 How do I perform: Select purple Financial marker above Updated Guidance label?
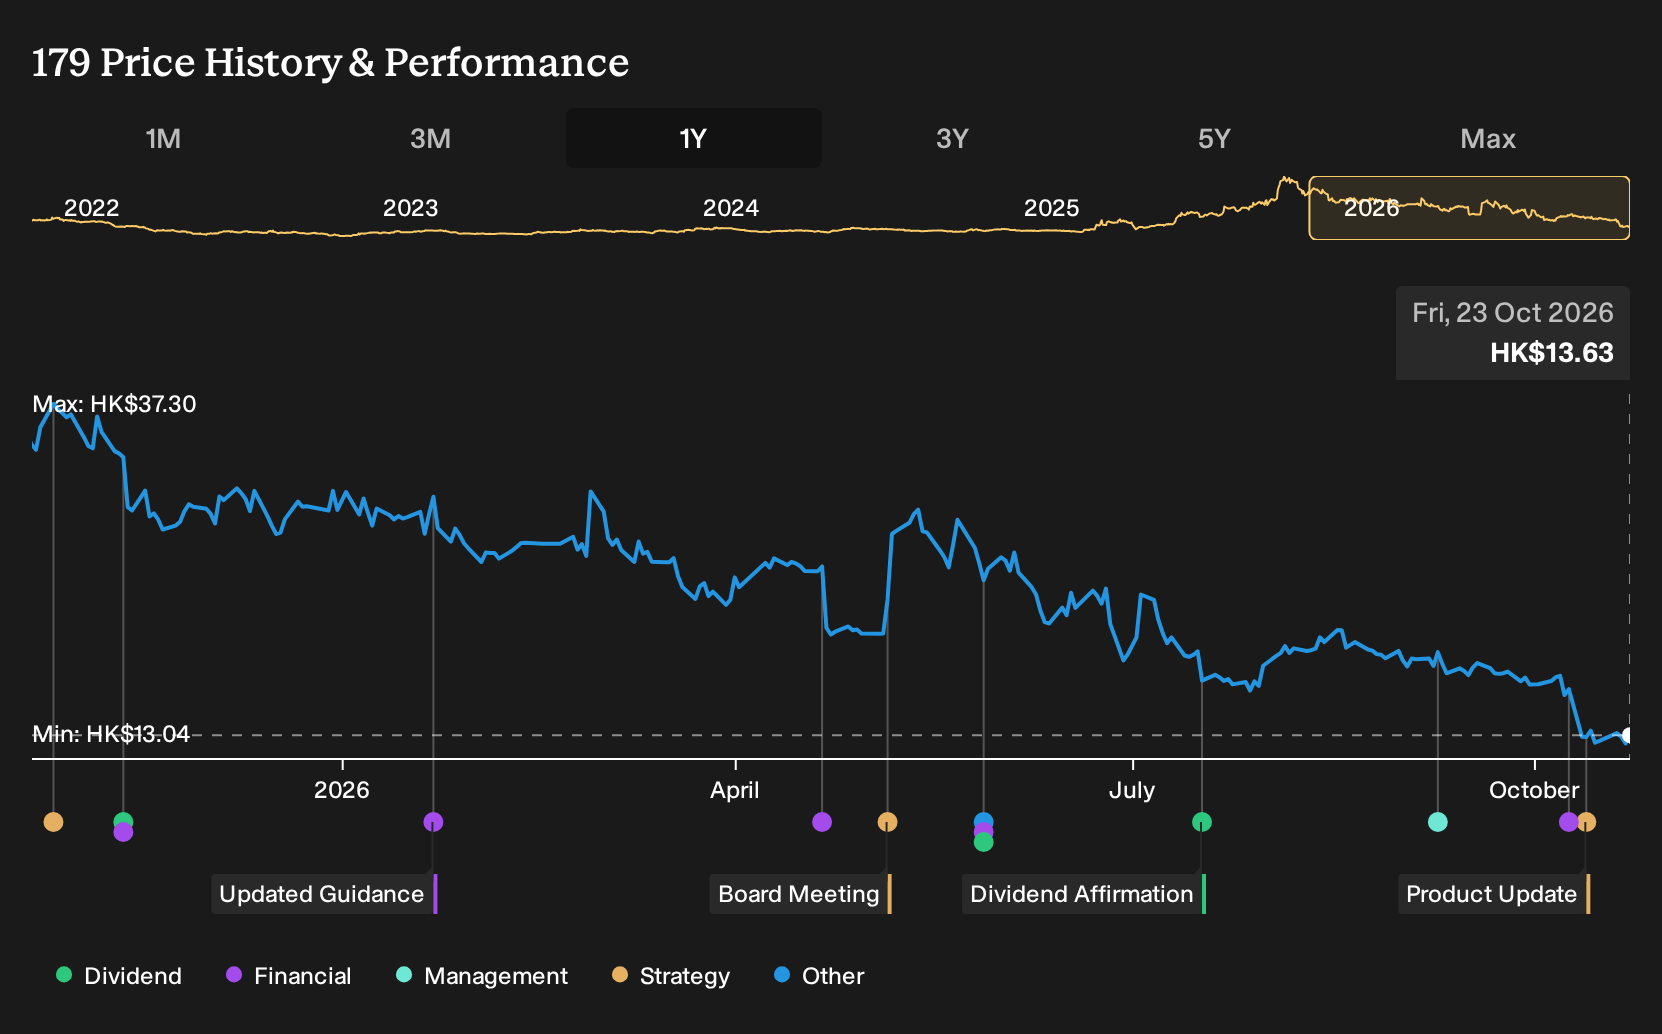(x=433, y=822)
